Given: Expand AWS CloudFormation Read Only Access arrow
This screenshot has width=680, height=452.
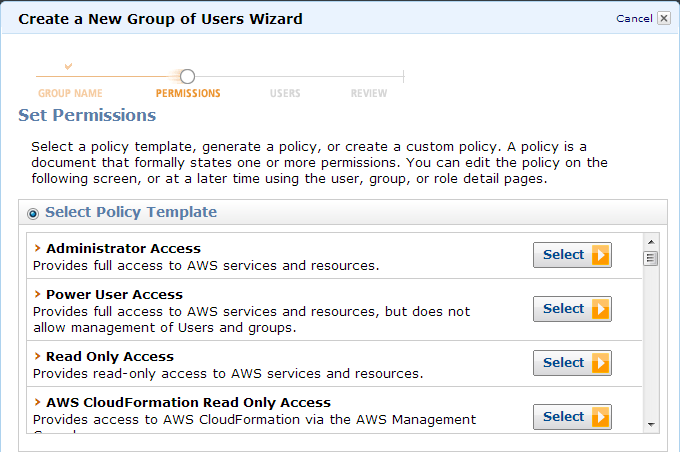Looking at the screenshot, I should pos(38,402).
